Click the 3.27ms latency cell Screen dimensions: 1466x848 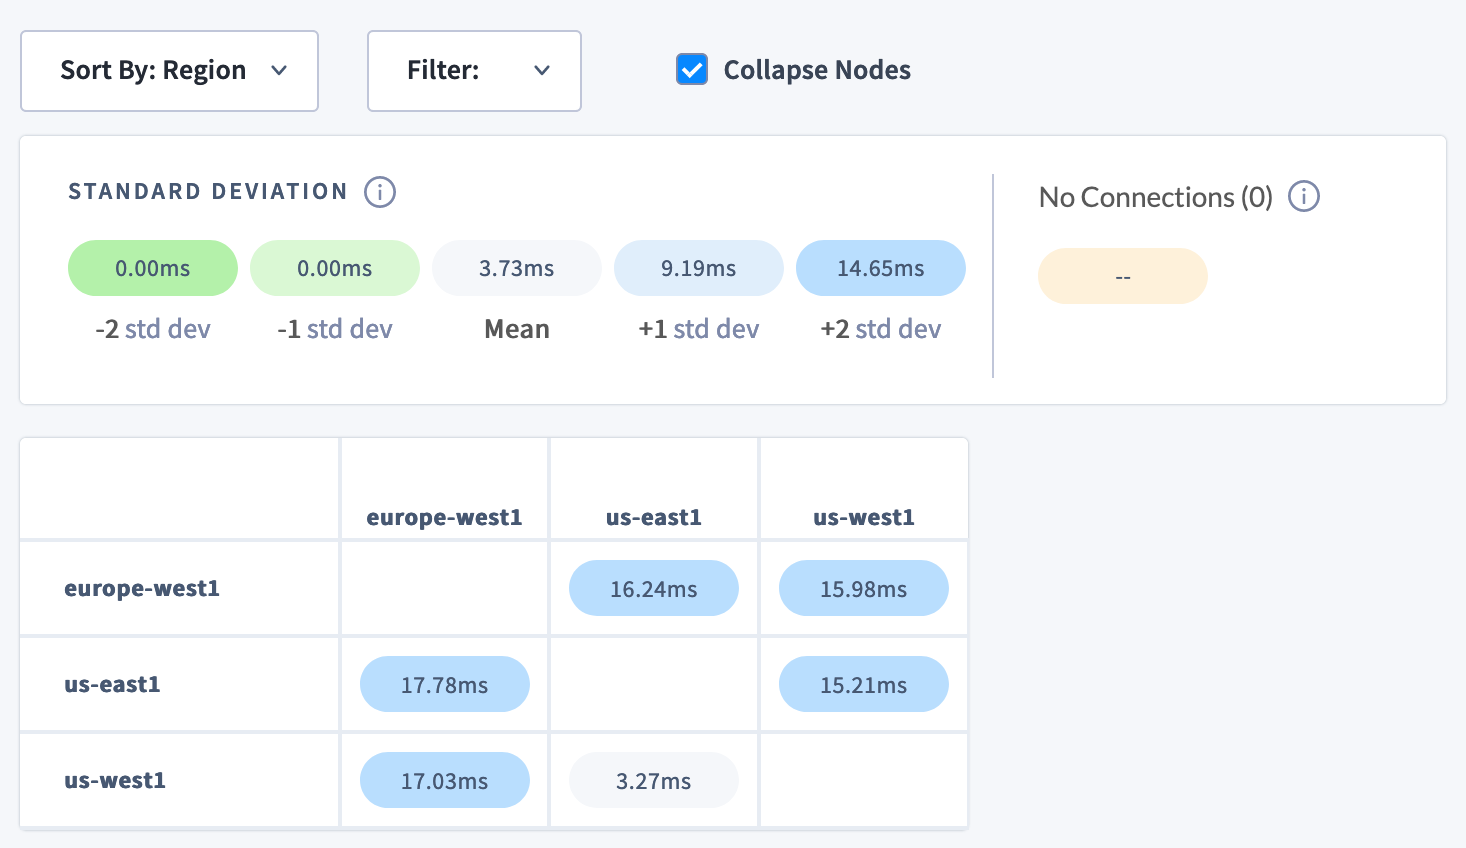pos(653,780)
